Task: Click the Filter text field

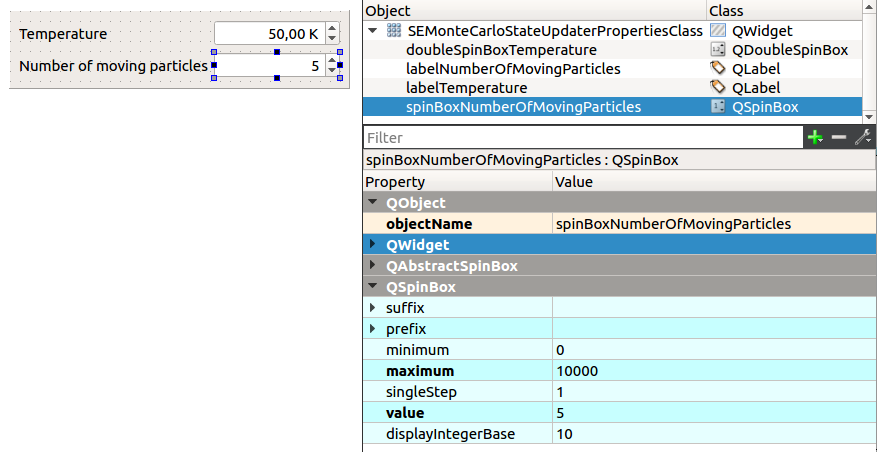Action: click(582, 138)
